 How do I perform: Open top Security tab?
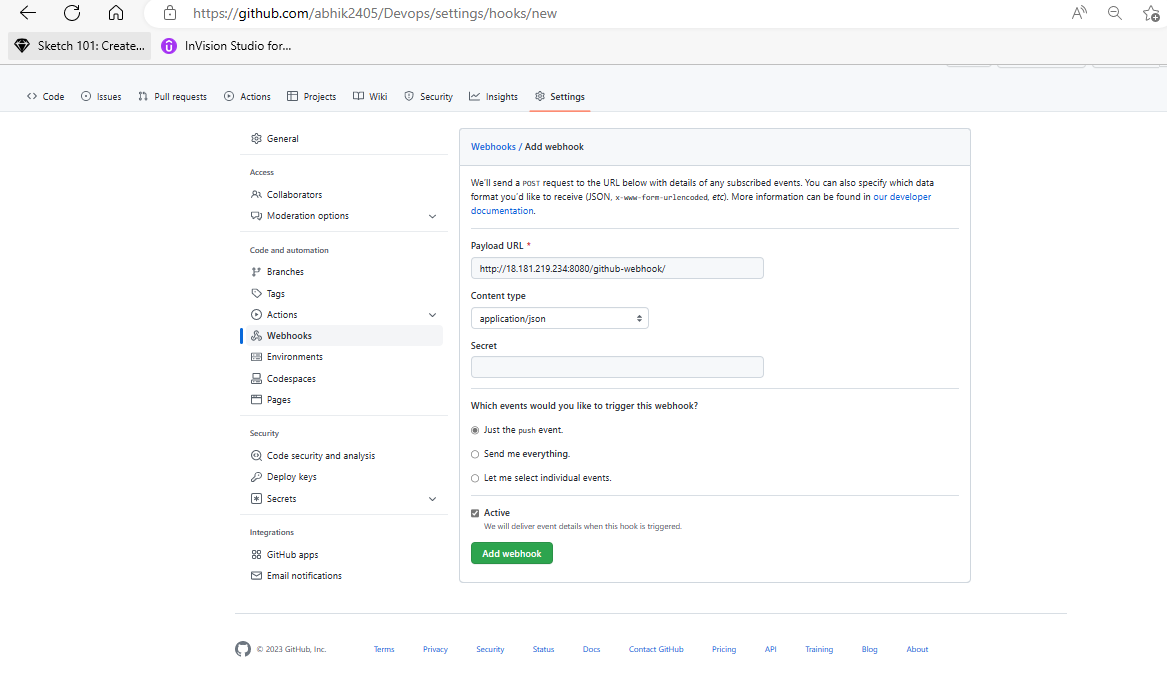click(428, 97)
